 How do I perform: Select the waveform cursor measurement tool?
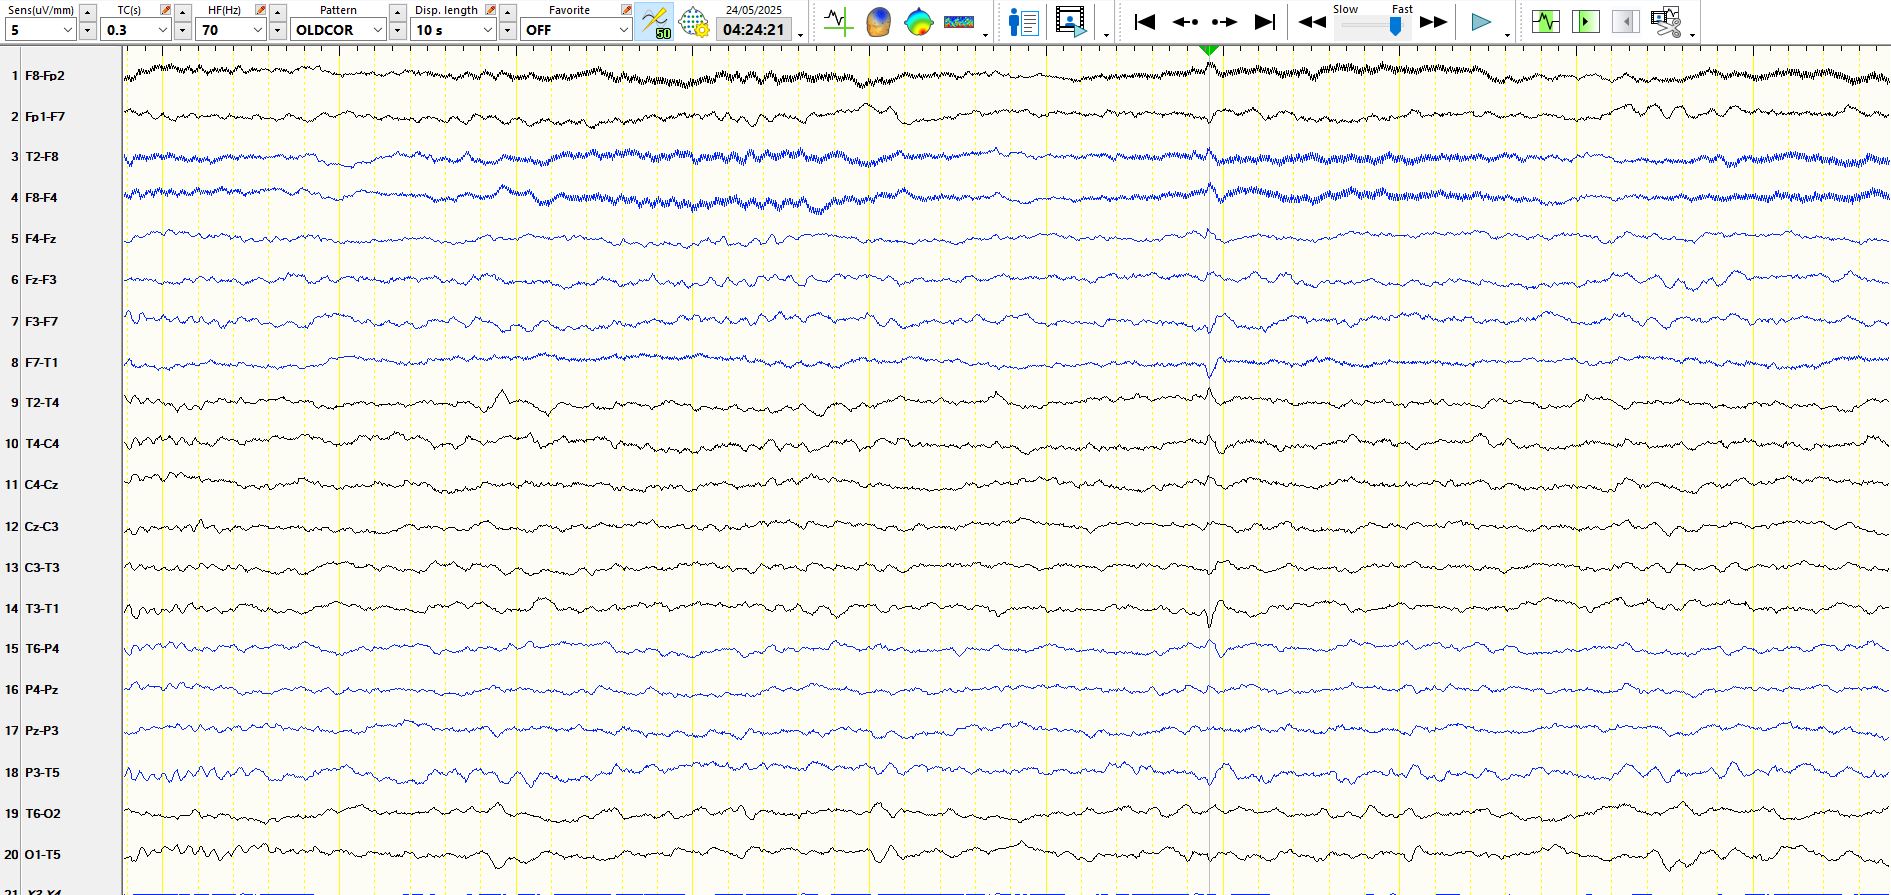click(838, 21)
